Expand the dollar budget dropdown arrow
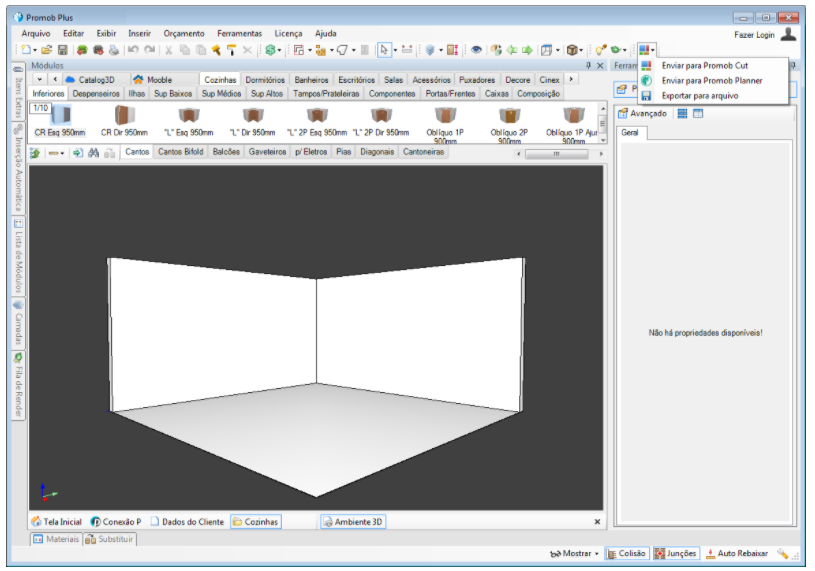The height and width of the screenshot is (571, 815). [x=279, y=50]
